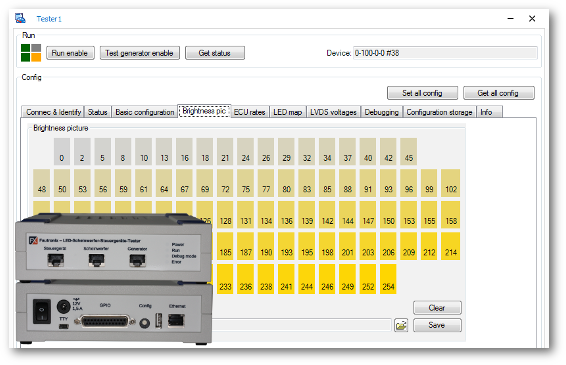Image resolution: width=566 pixels, height=365 pixels.
Task: Select brightness cell 158
Action: coord(450,215)
